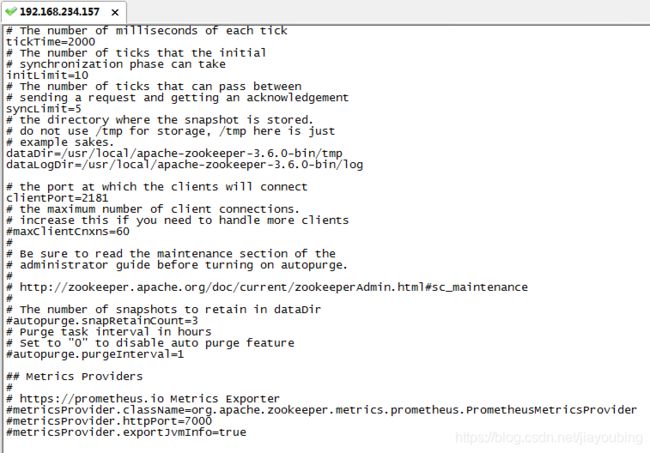
Task: Click the green connected checkmark icon
Action: [11, 12]
